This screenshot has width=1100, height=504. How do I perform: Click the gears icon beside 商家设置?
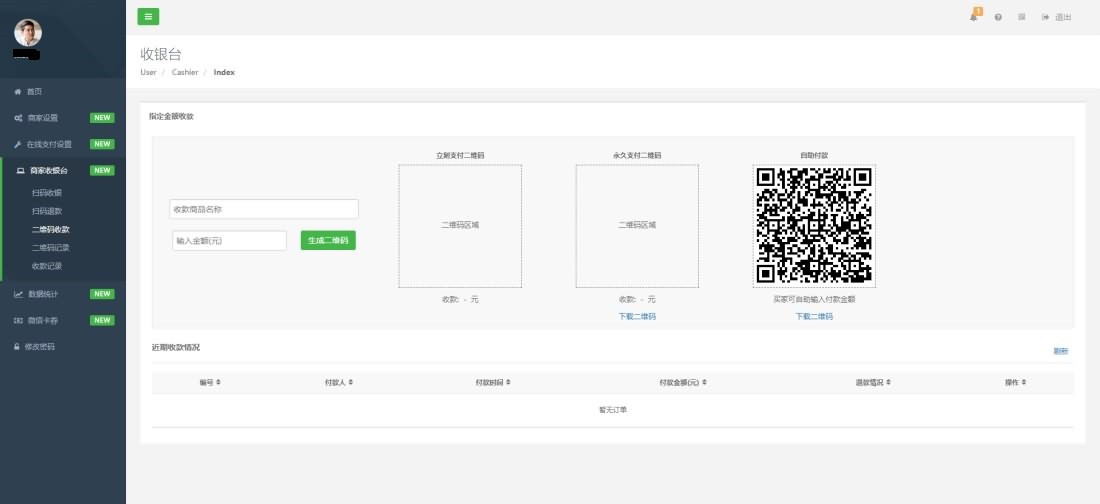[18, 118]
